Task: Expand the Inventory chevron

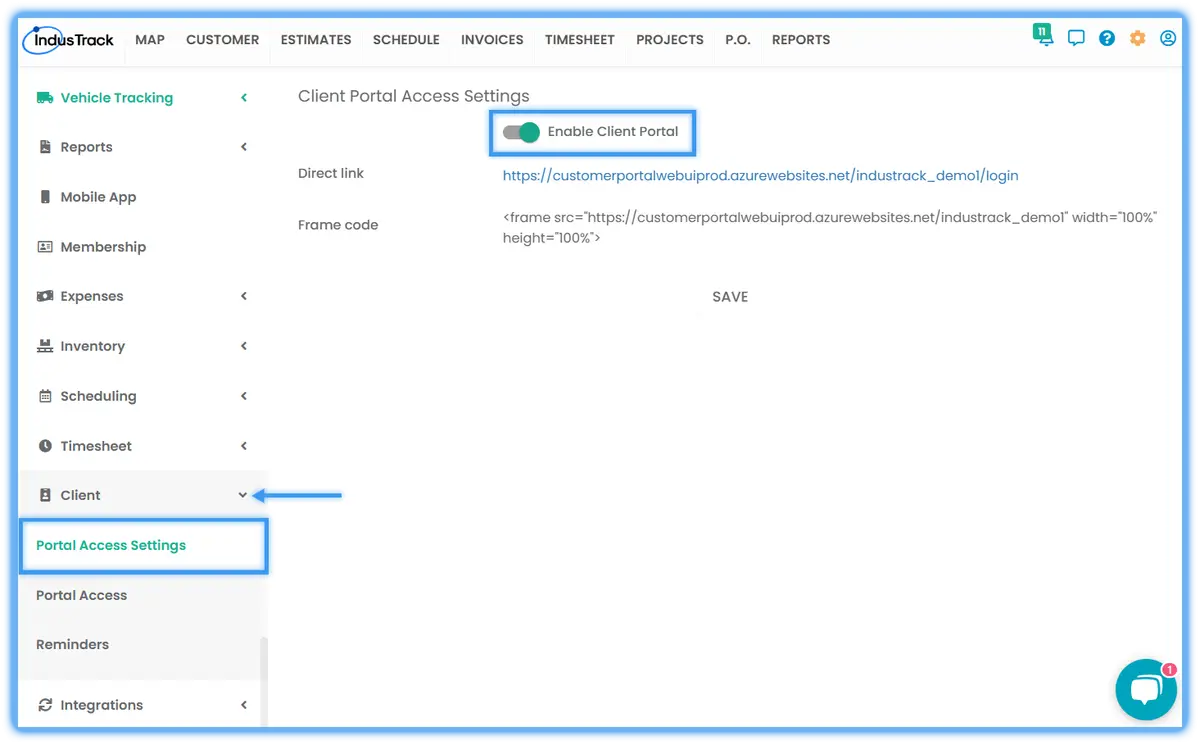Action: 244,346
